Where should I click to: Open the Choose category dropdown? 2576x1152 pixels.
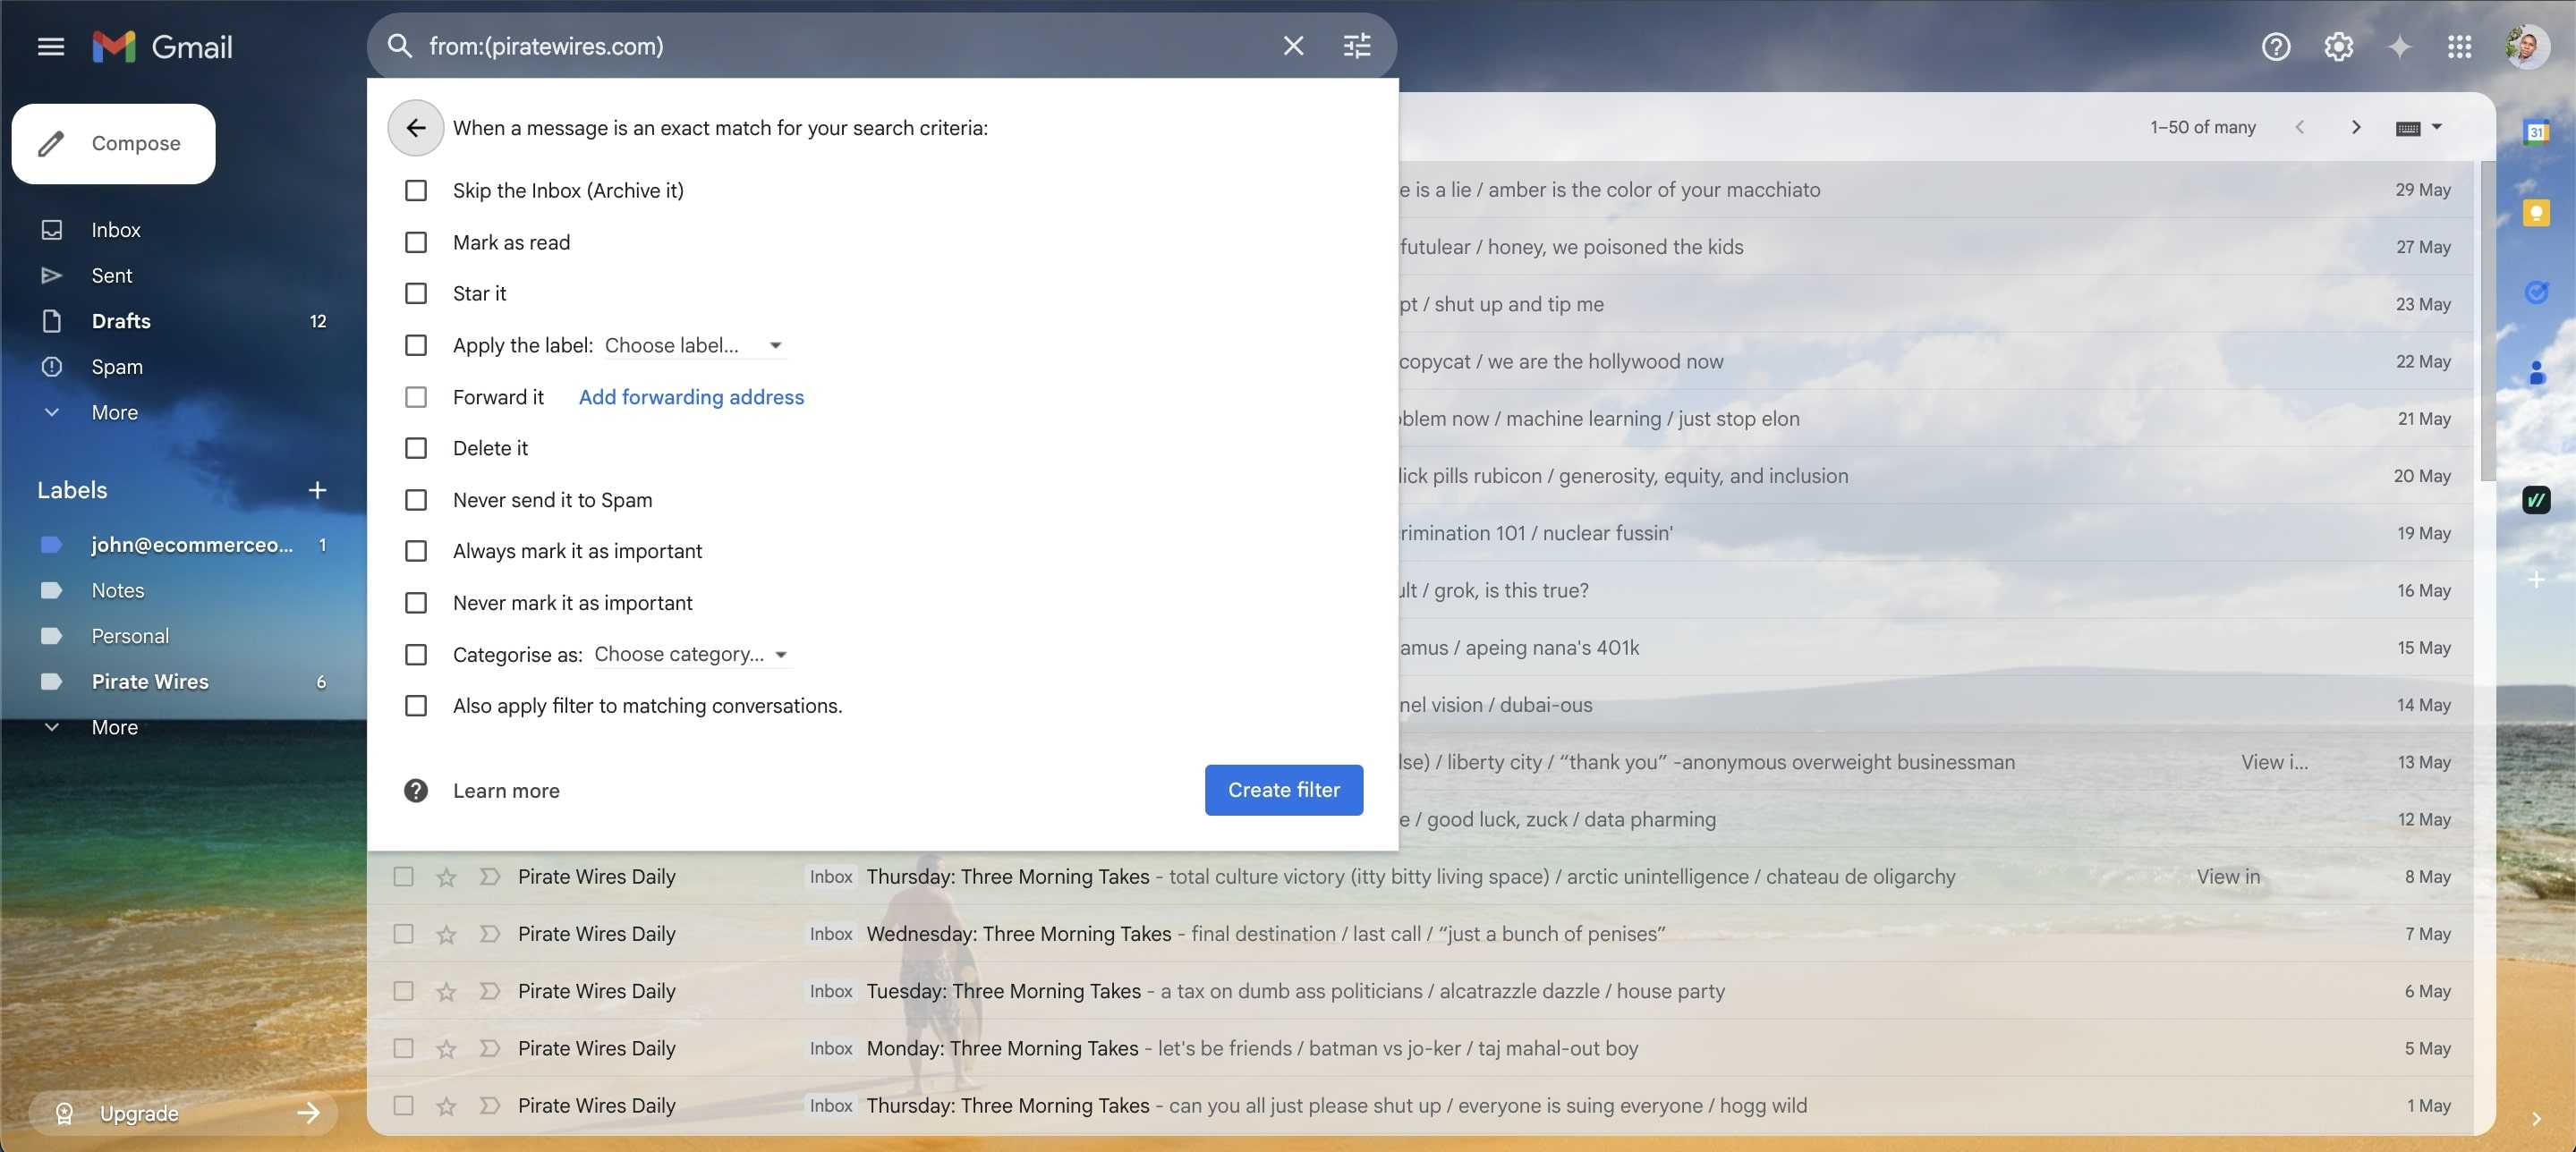pyautogui.click(x=690, y=654)
